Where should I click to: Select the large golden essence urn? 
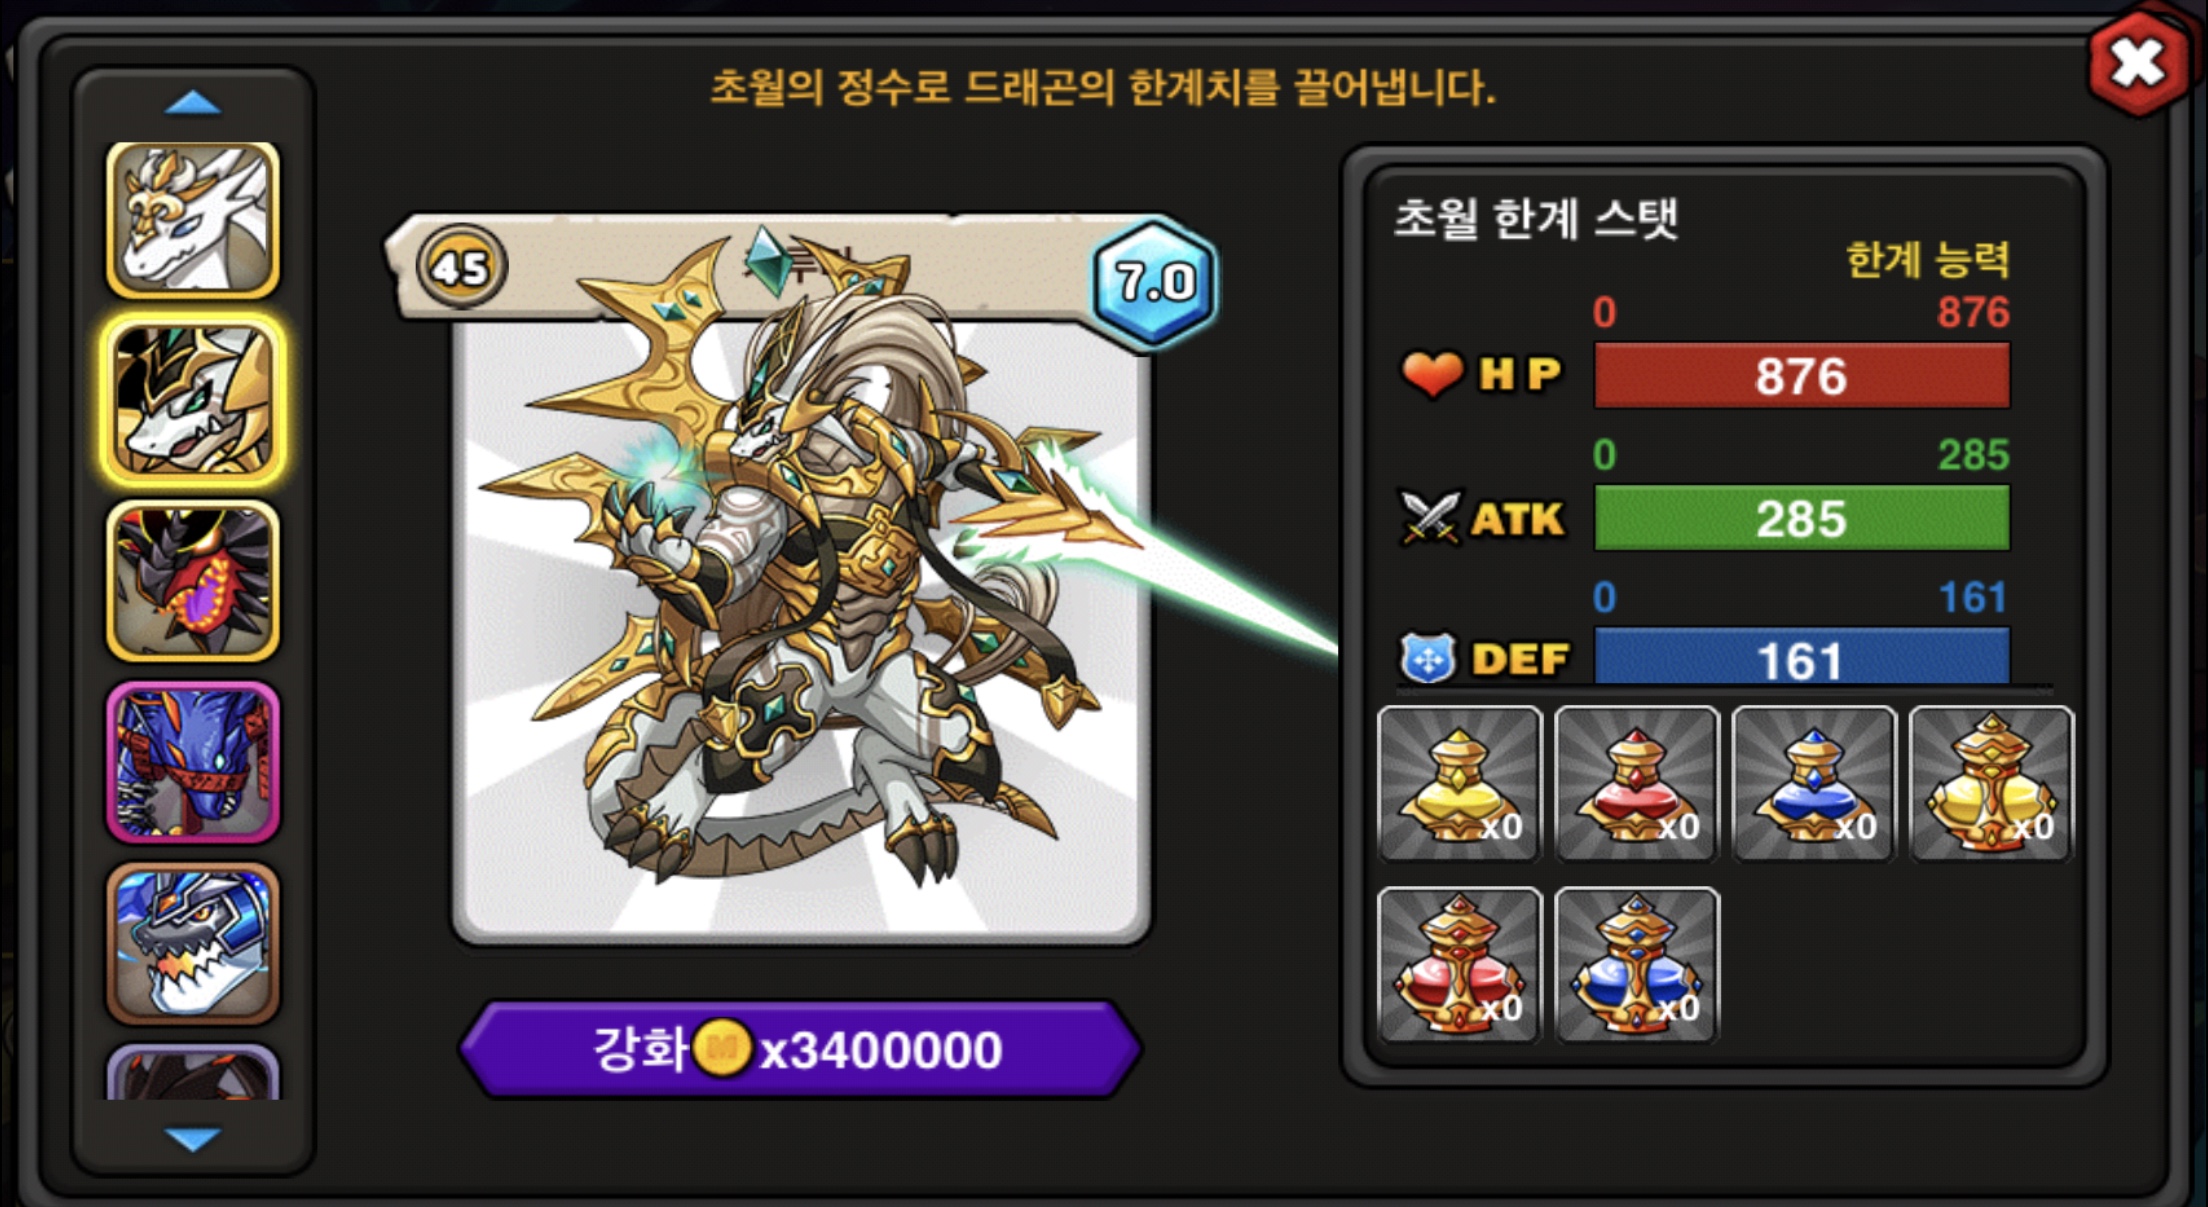[x=1992, y=783]
